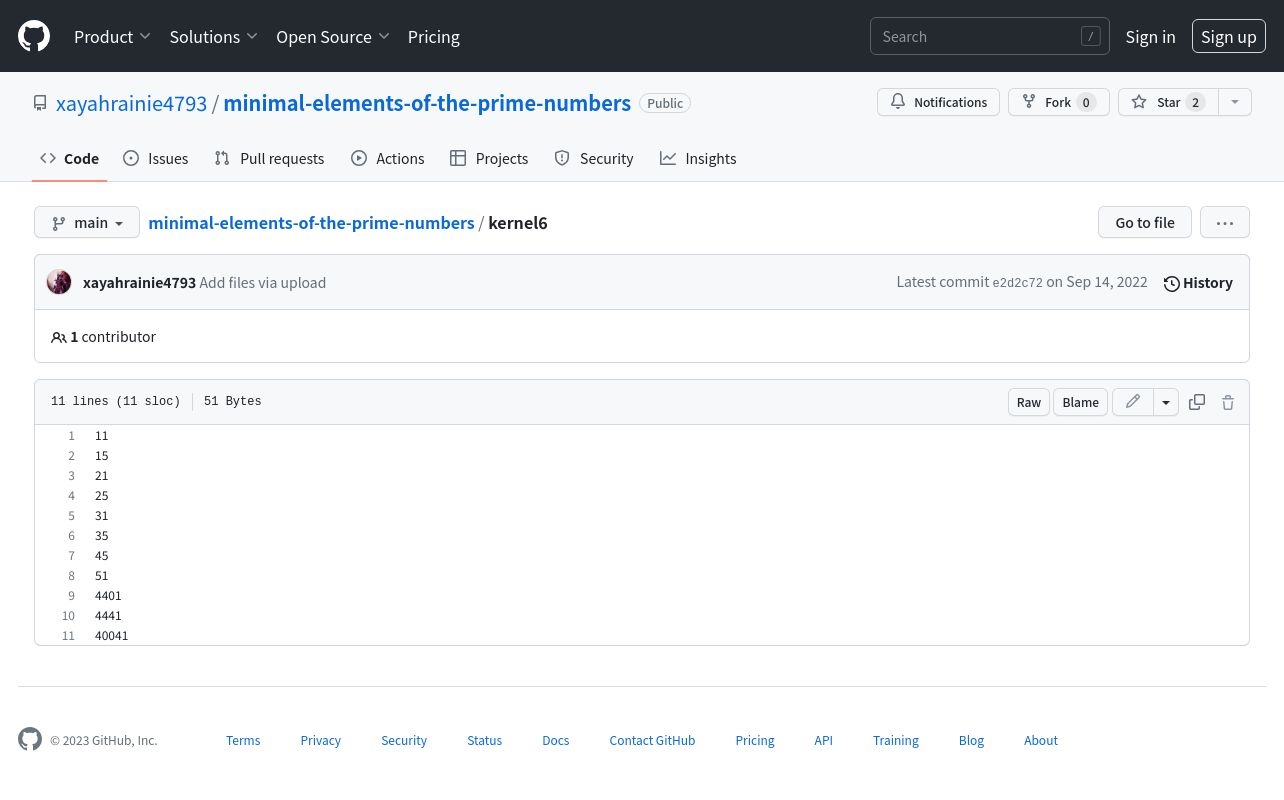The height and width of the screenshot is (800, 1284).
Task: View the Raw file
Action: (x=1029, y=402)
